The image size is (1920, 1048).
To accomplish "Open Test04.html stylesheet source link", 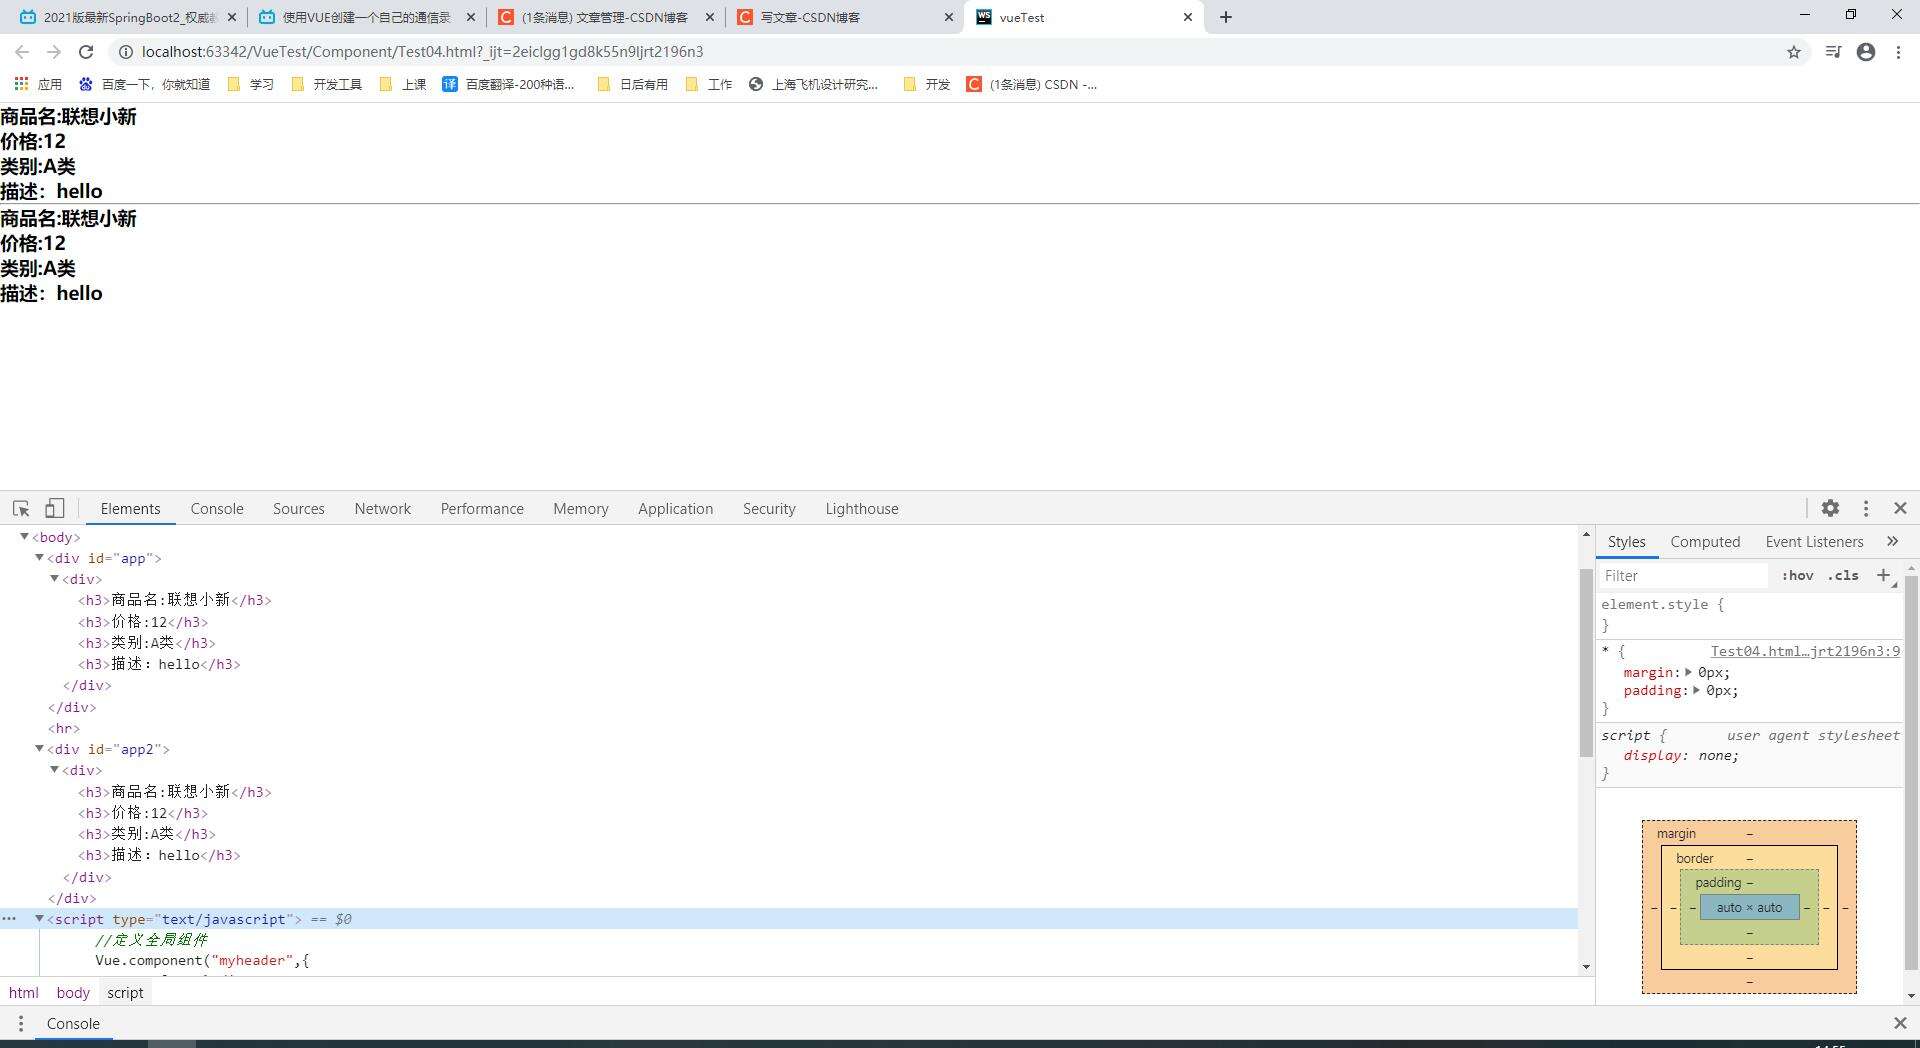I will coord(1804,651).
